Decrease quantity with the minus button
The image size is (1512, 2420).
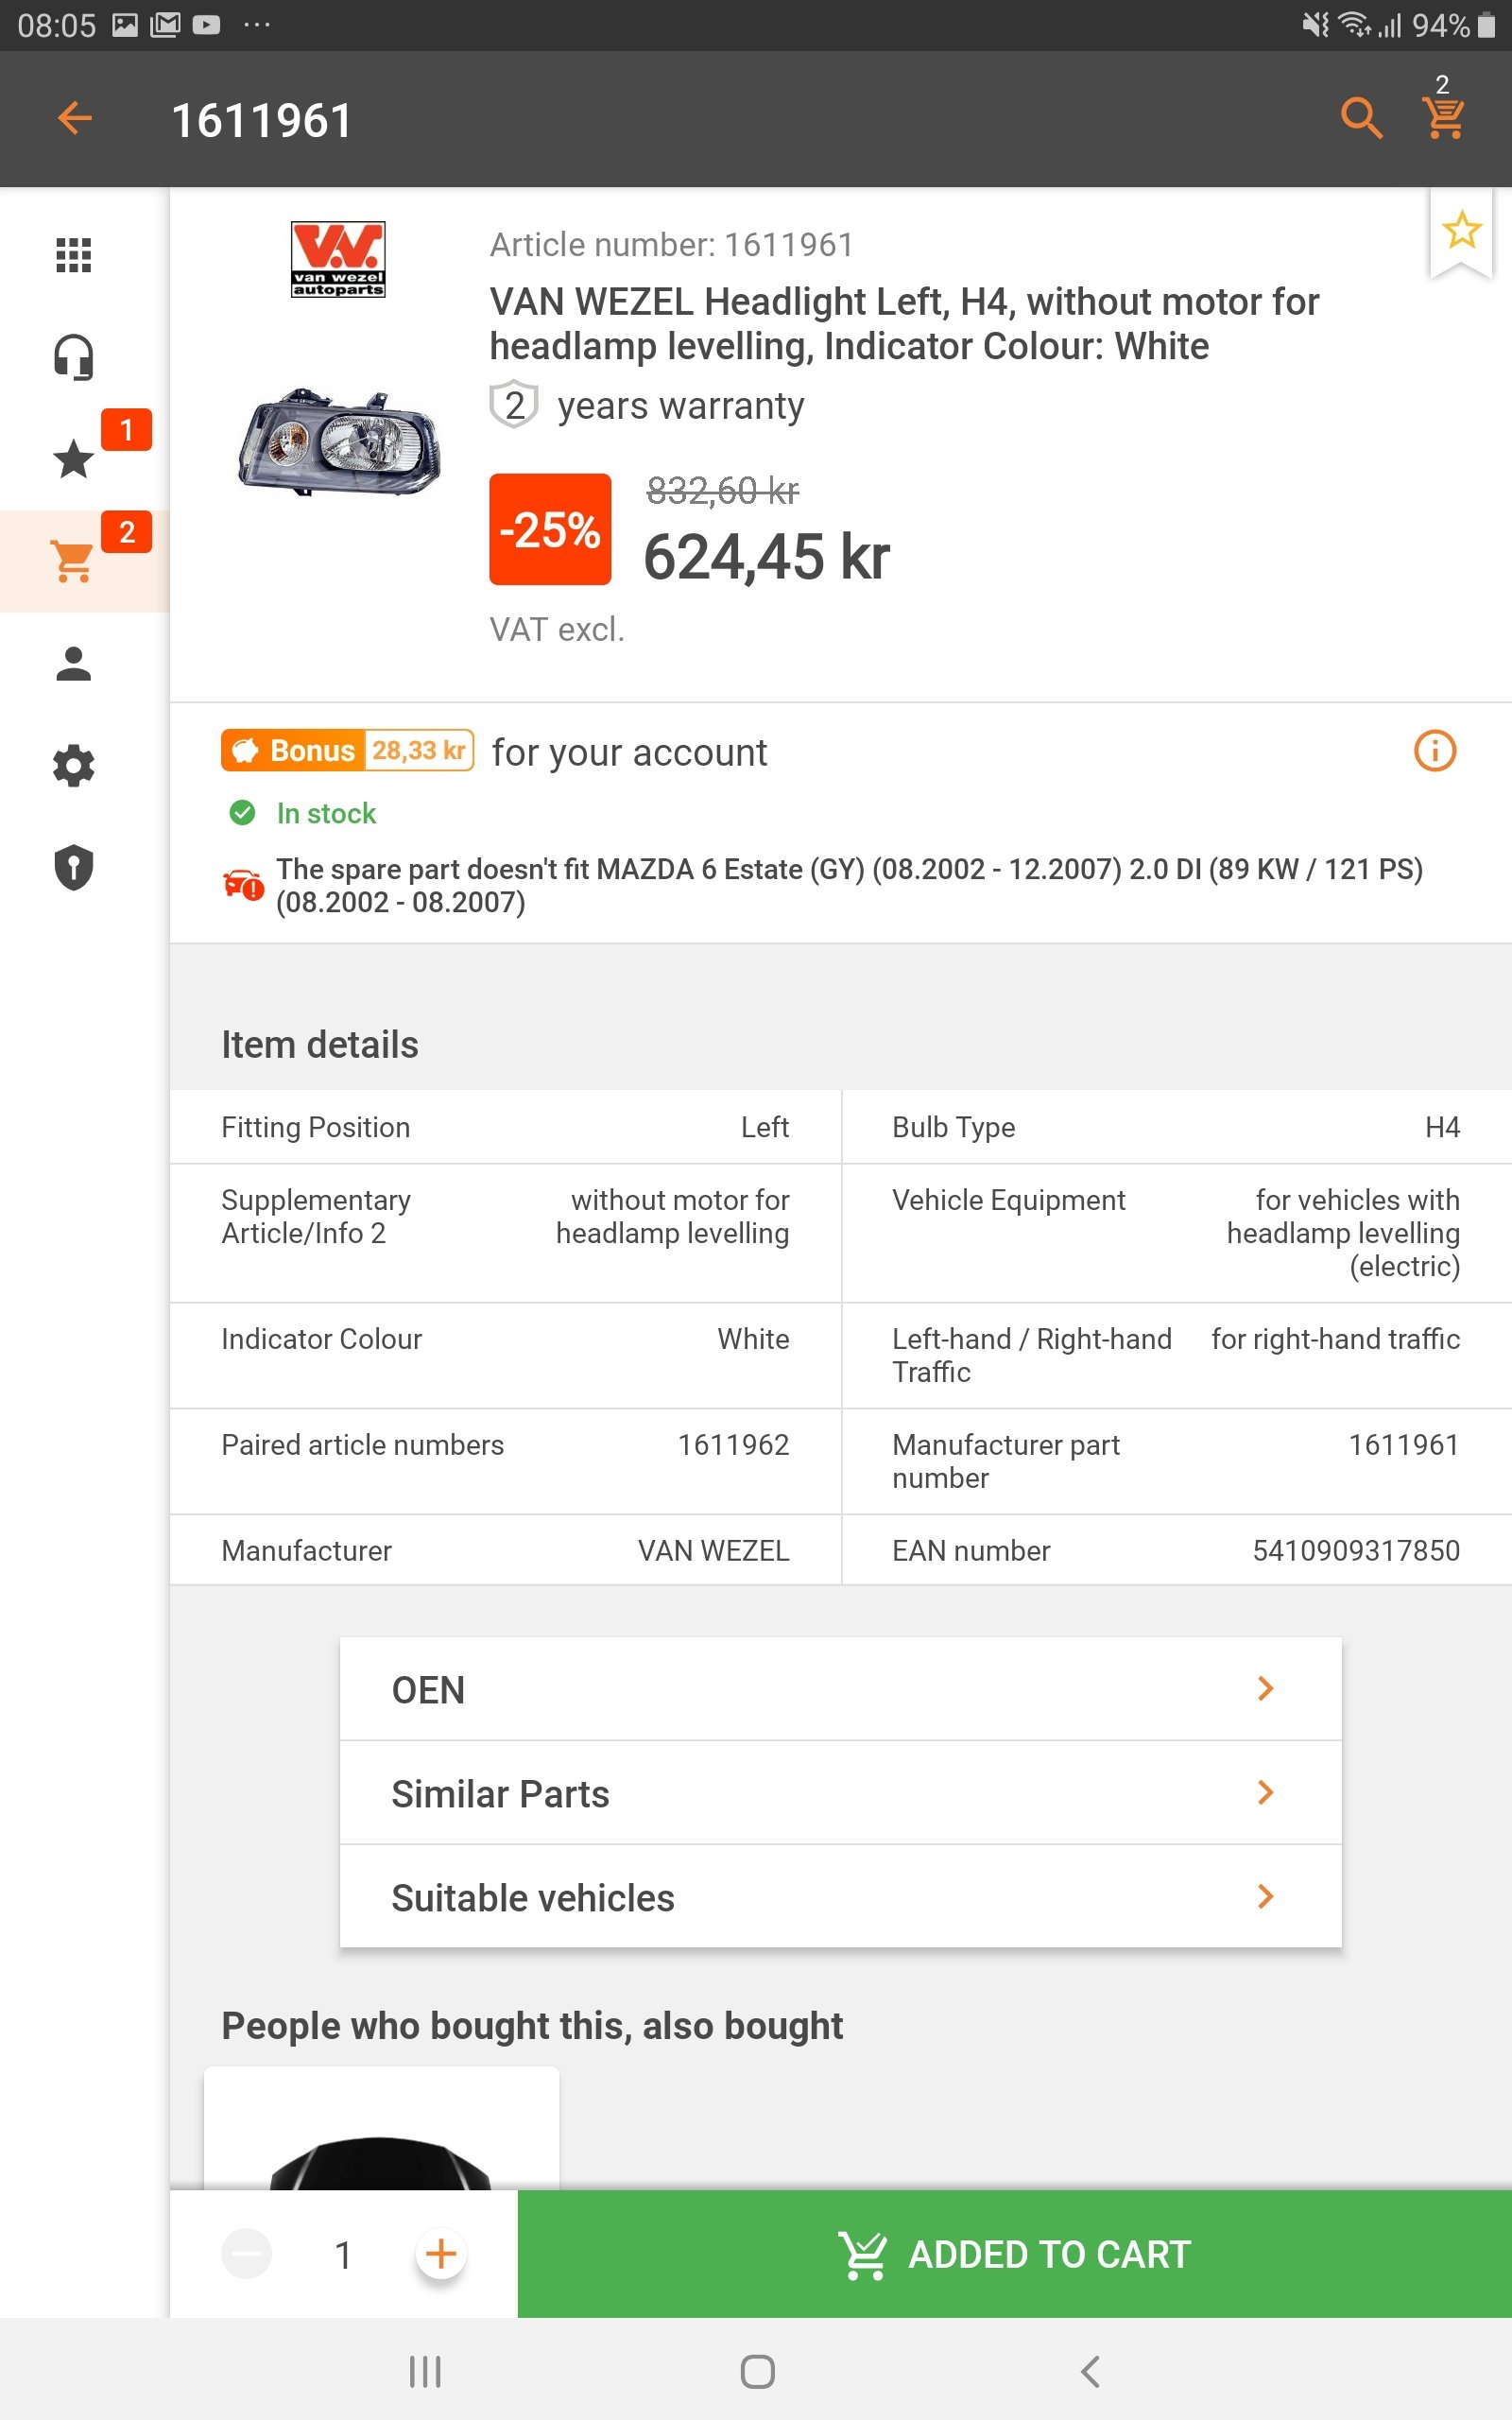tap(246, 2254)
